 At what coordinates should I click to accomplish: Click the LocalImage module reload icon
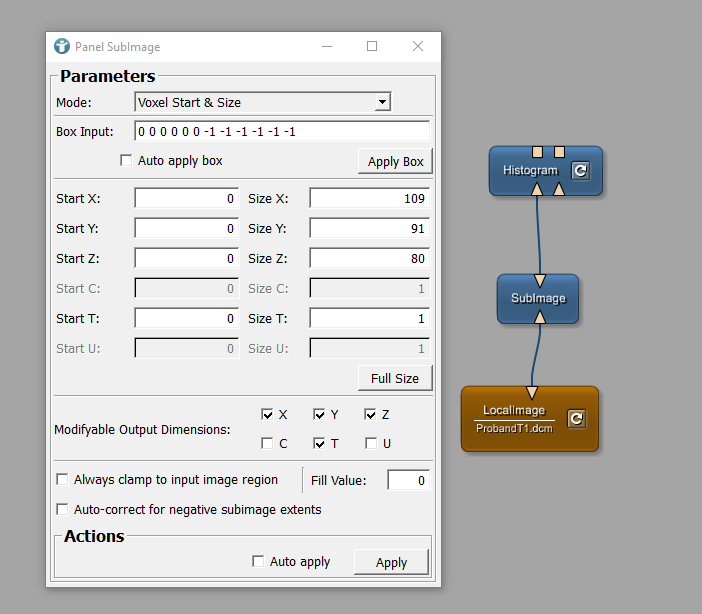576,419
